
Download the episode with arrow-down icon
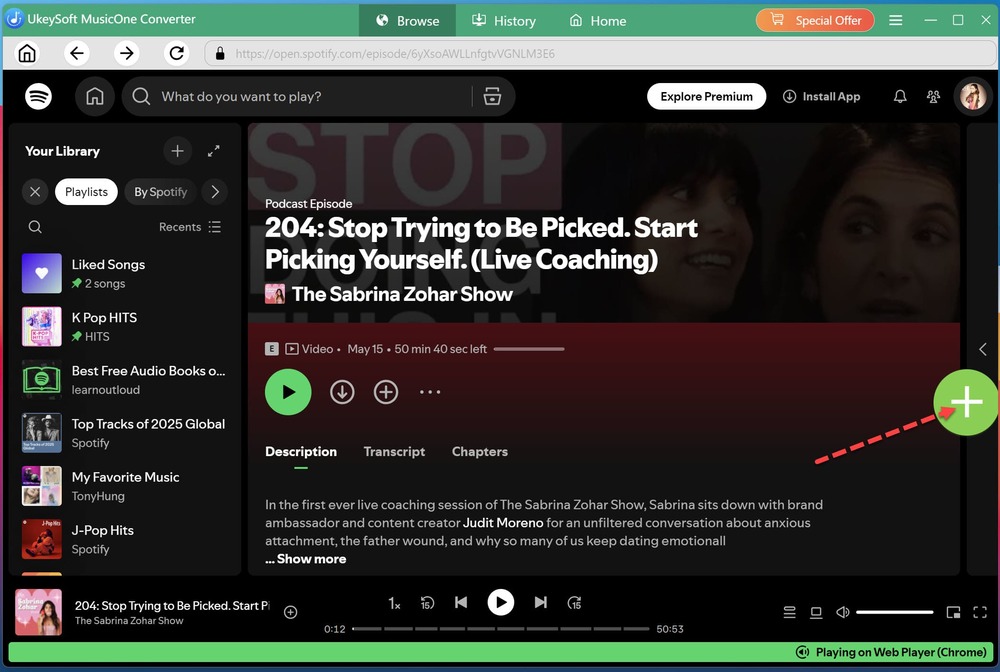(x=342, y=391)
